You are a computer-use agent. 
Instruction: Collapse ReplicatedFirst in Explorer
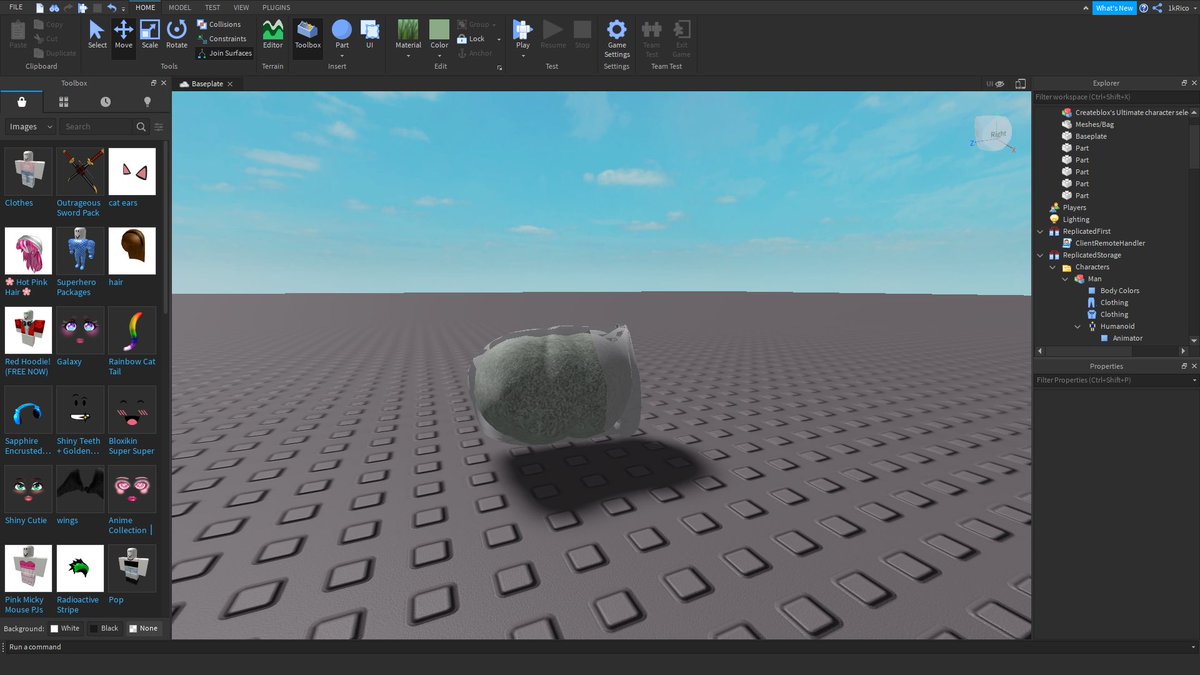click(x=1041, y=231)
